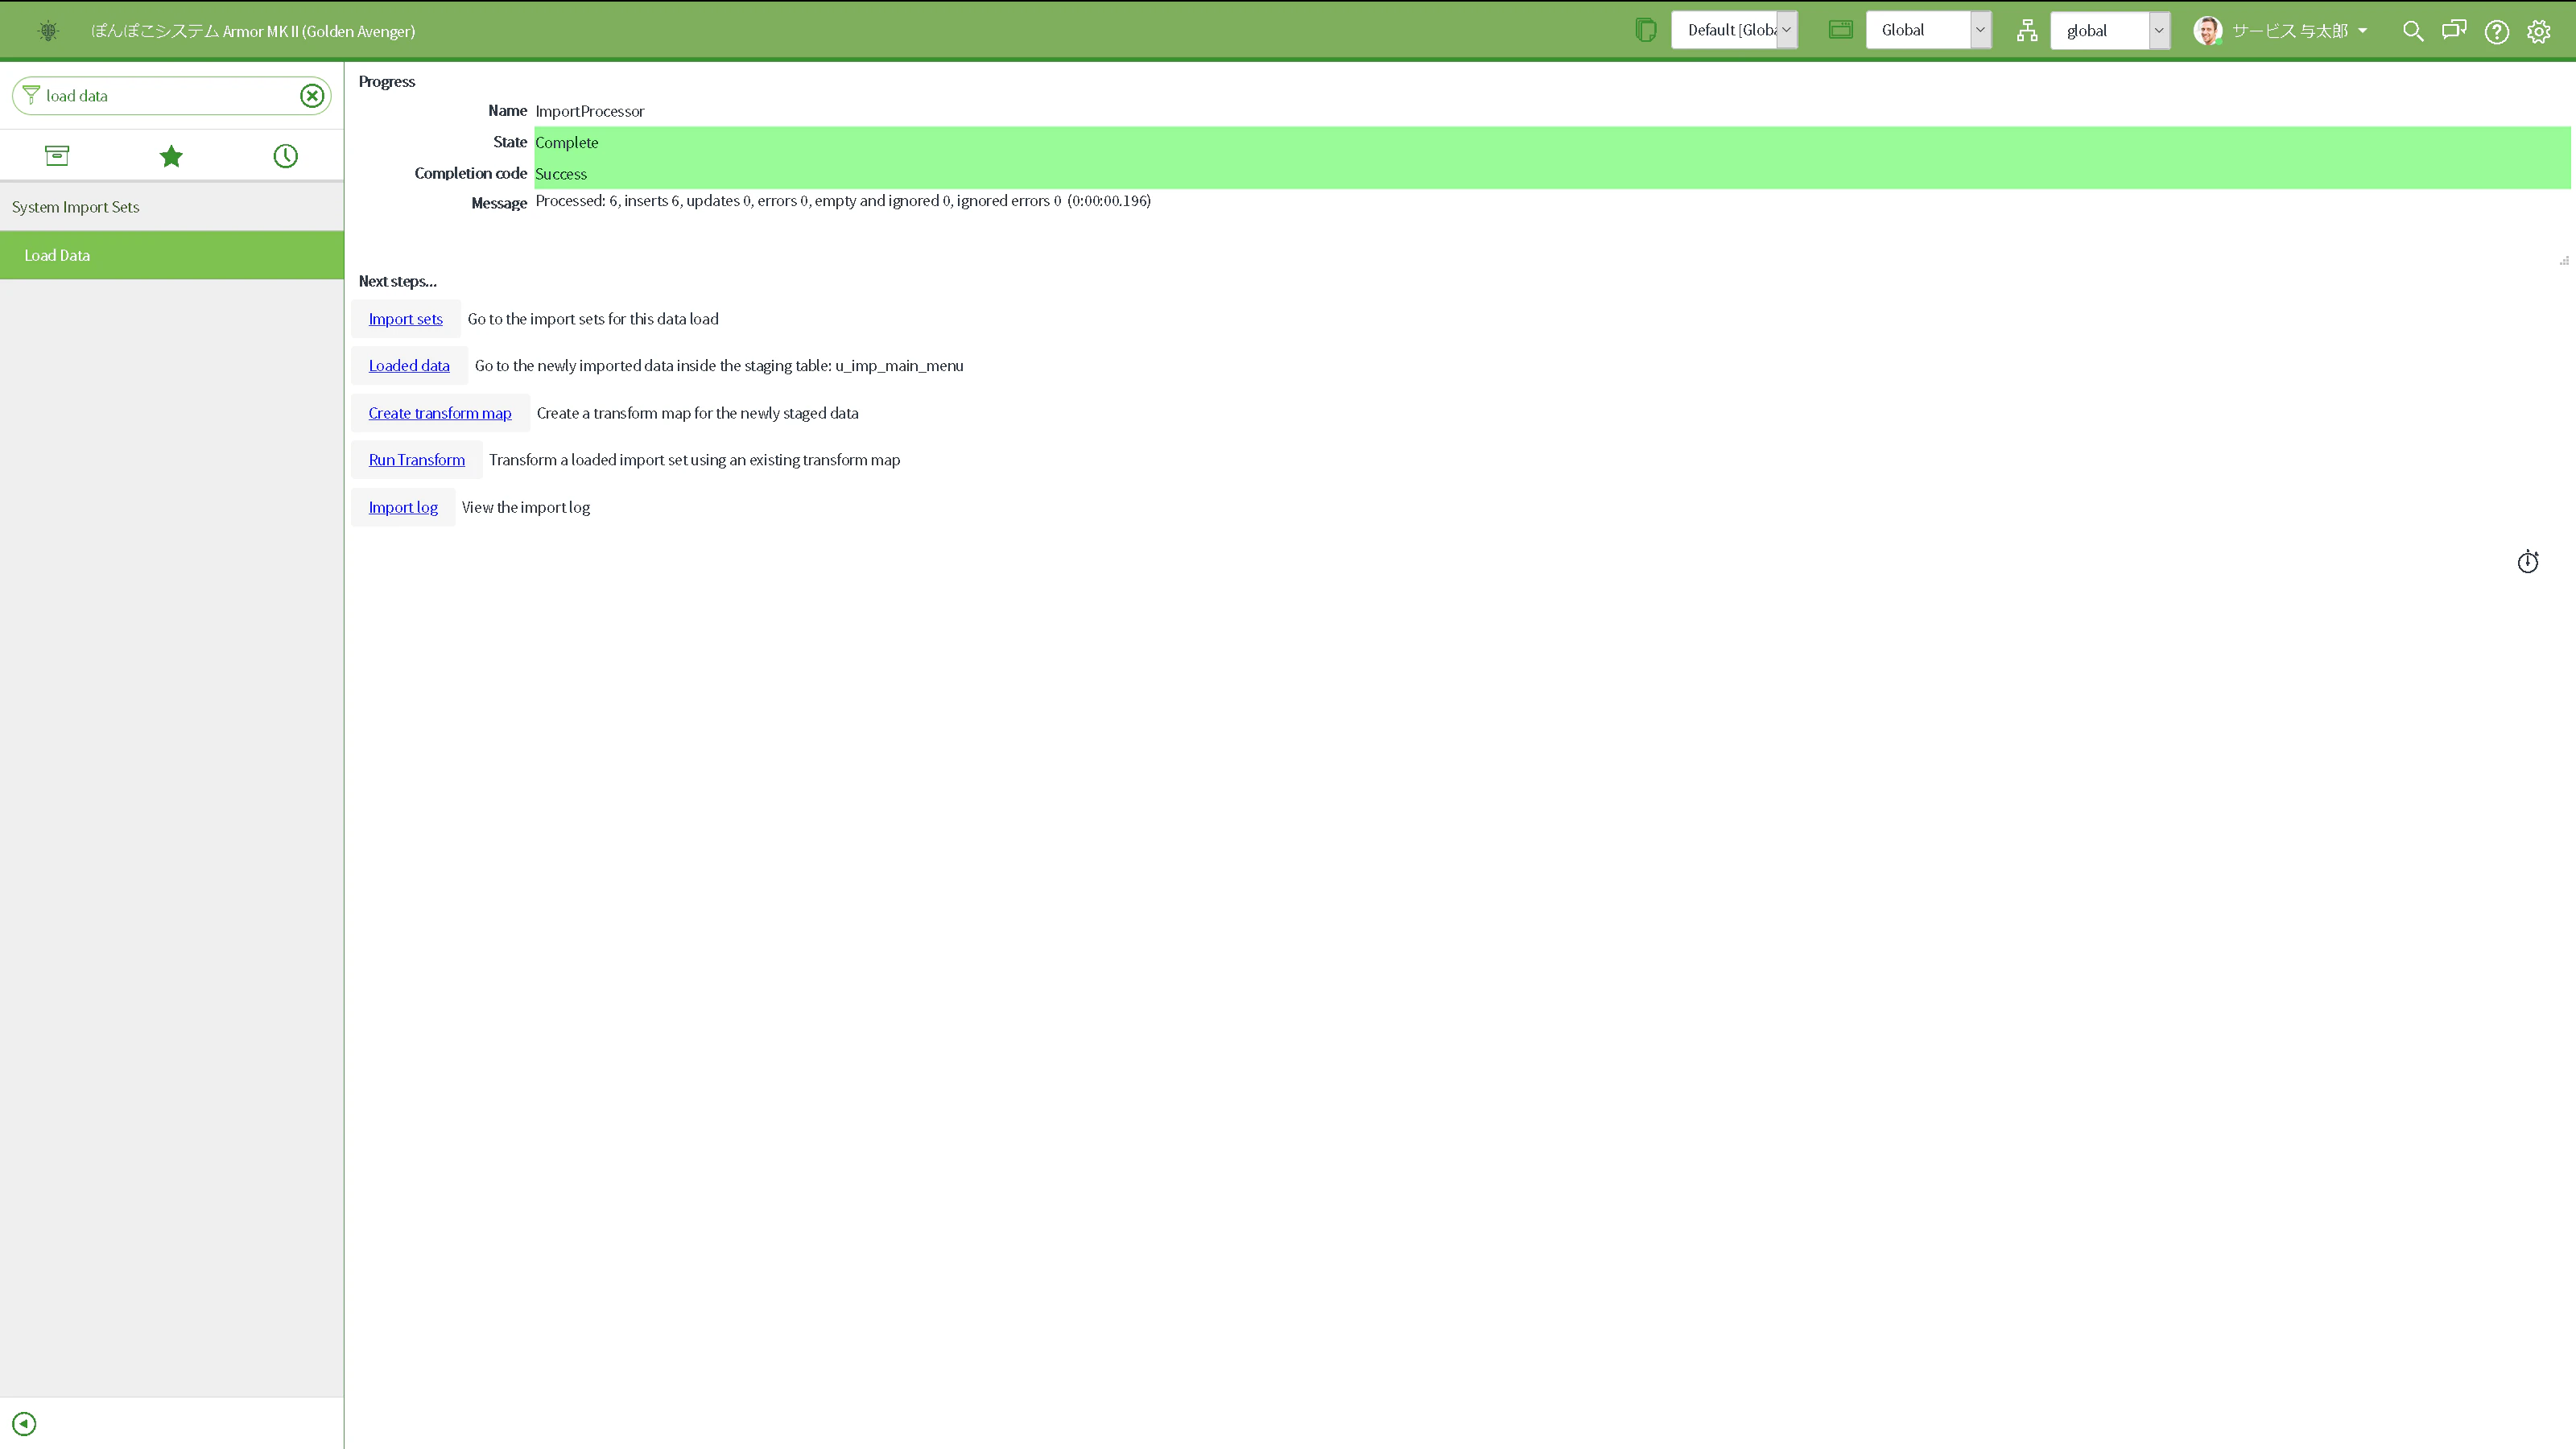Click the Run Transform link
This screenshot has width=2576, height=1449.
click(417, 460)
